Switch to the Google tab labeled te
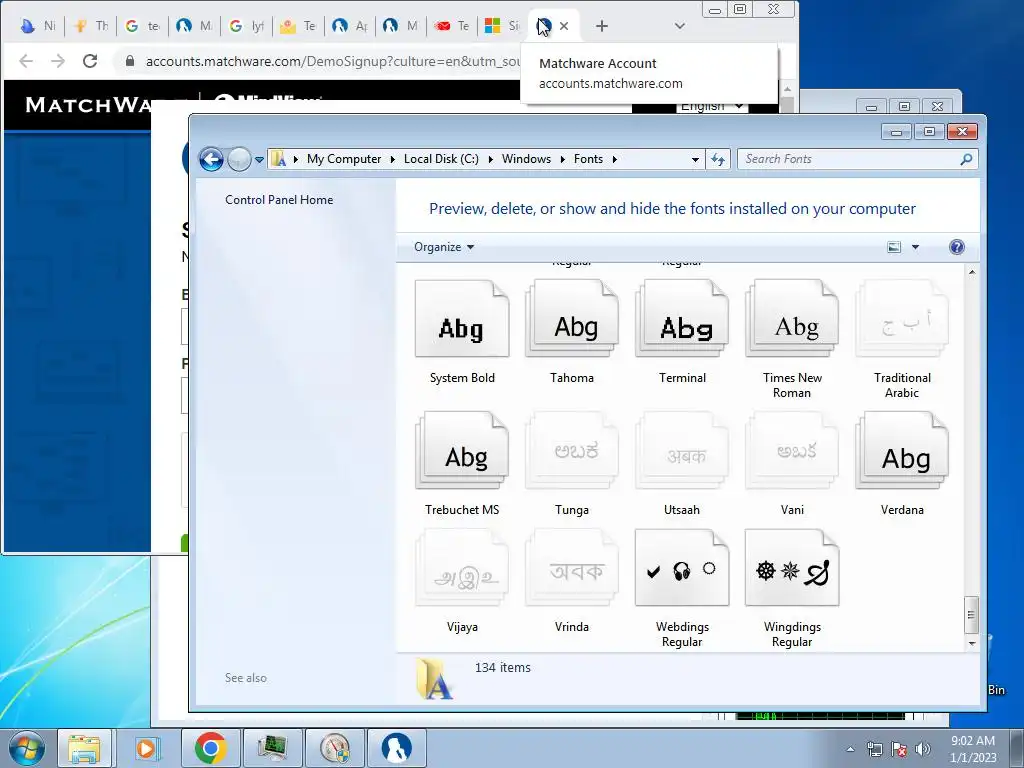Image resolution: width=1024 pixels, height=768 pixels. [x=143, y=25]
